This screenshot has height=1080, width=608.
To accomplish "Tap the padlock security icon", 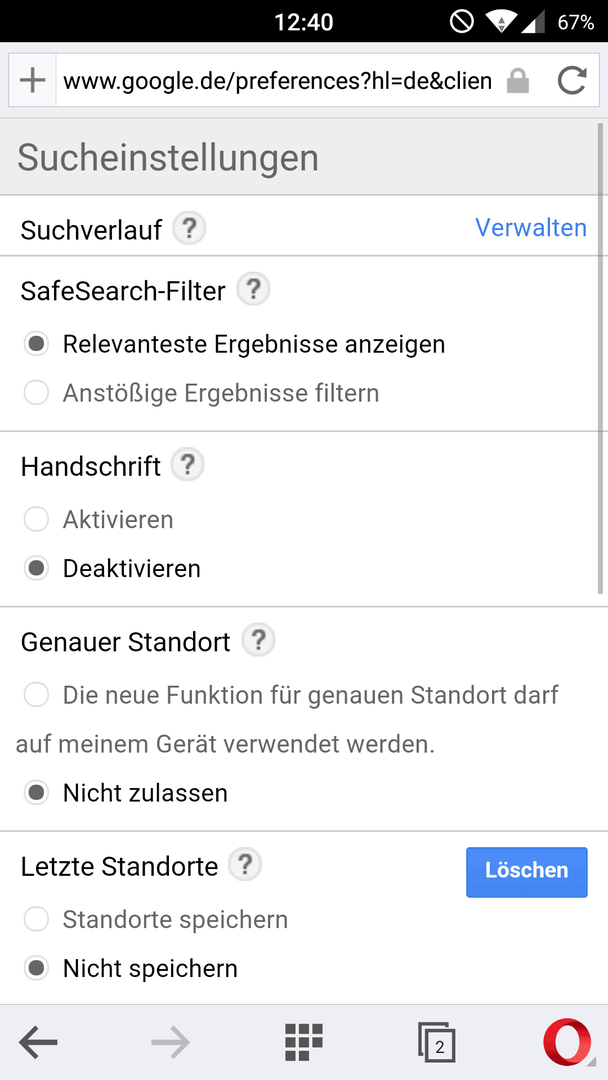I will [x=518, y=81].
